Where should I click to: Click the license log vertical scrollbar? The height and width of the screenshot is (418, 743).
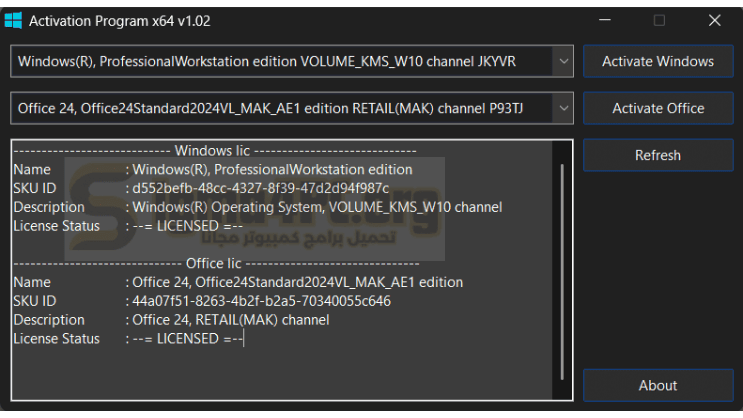point(562,271)
